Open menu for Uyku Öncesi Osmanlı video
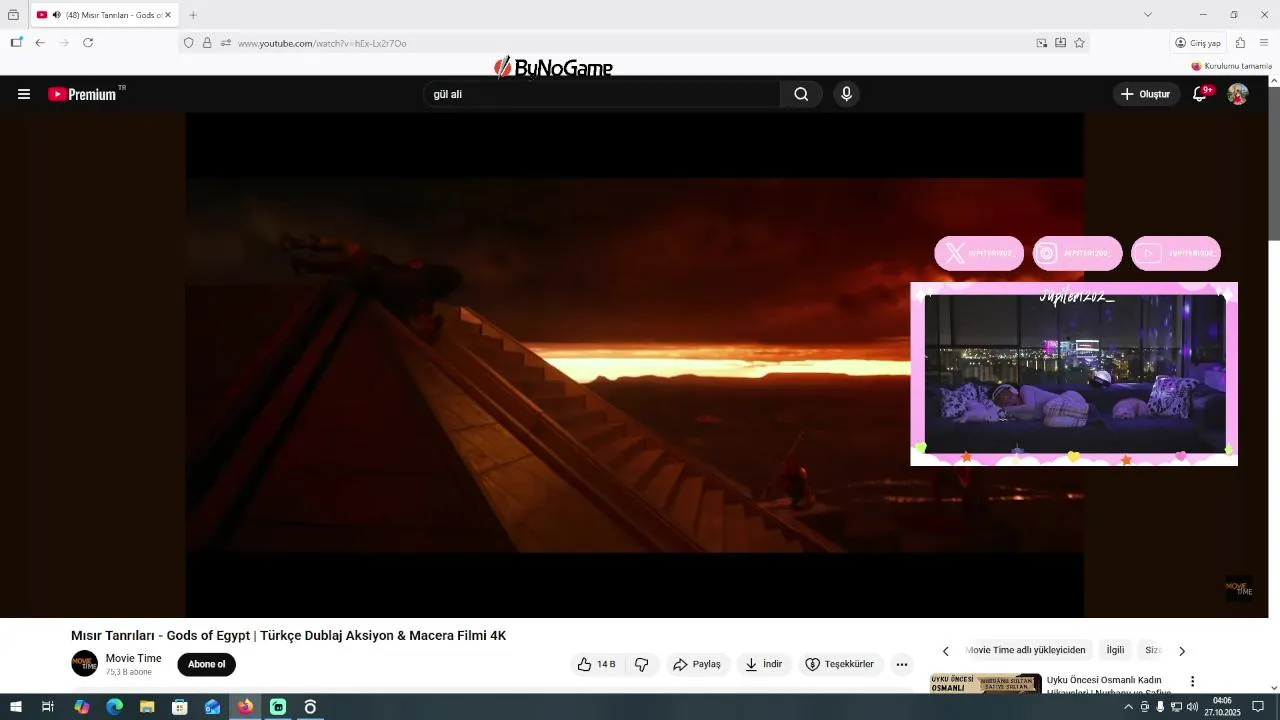Screen dimensions: 1280x720 1192,681
